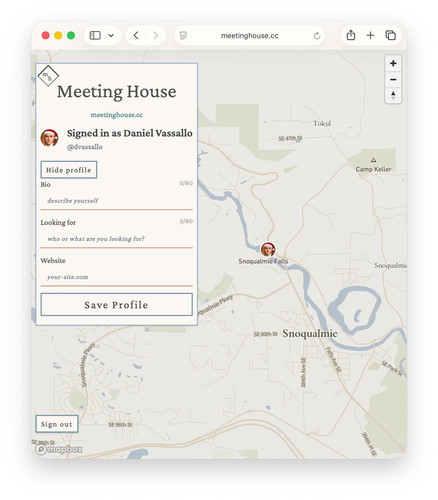438x500 pixels.
Task: Click the Meeting House diamond logo
Action: [48, 76]
